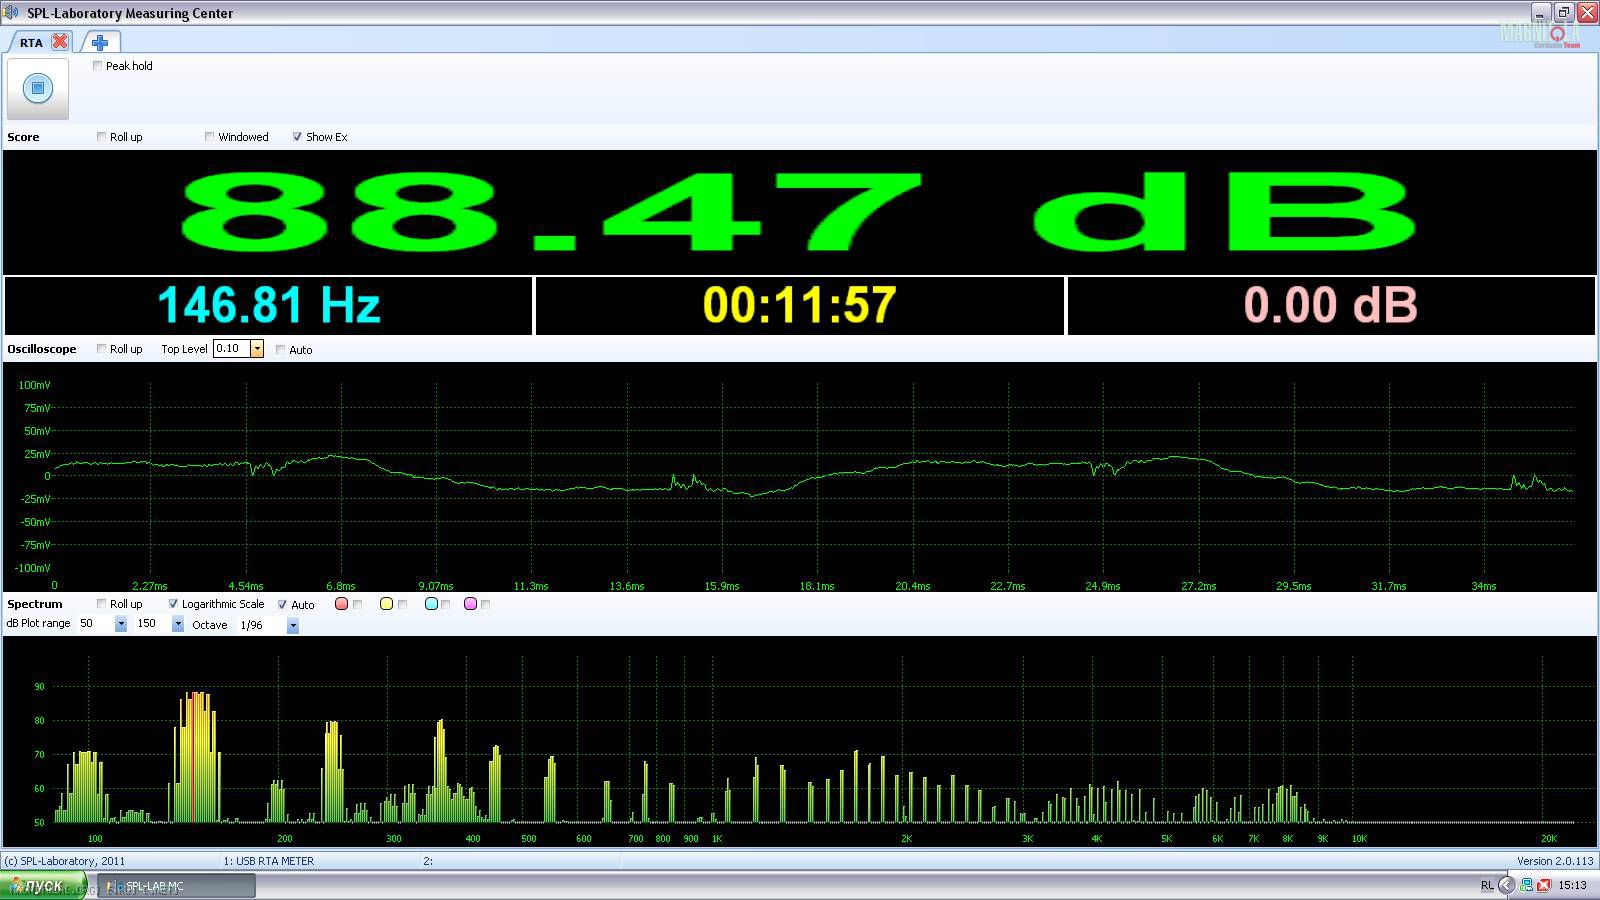
Task: Toggle Roll up in the Oscilloscope section
Action: (102, 349)
